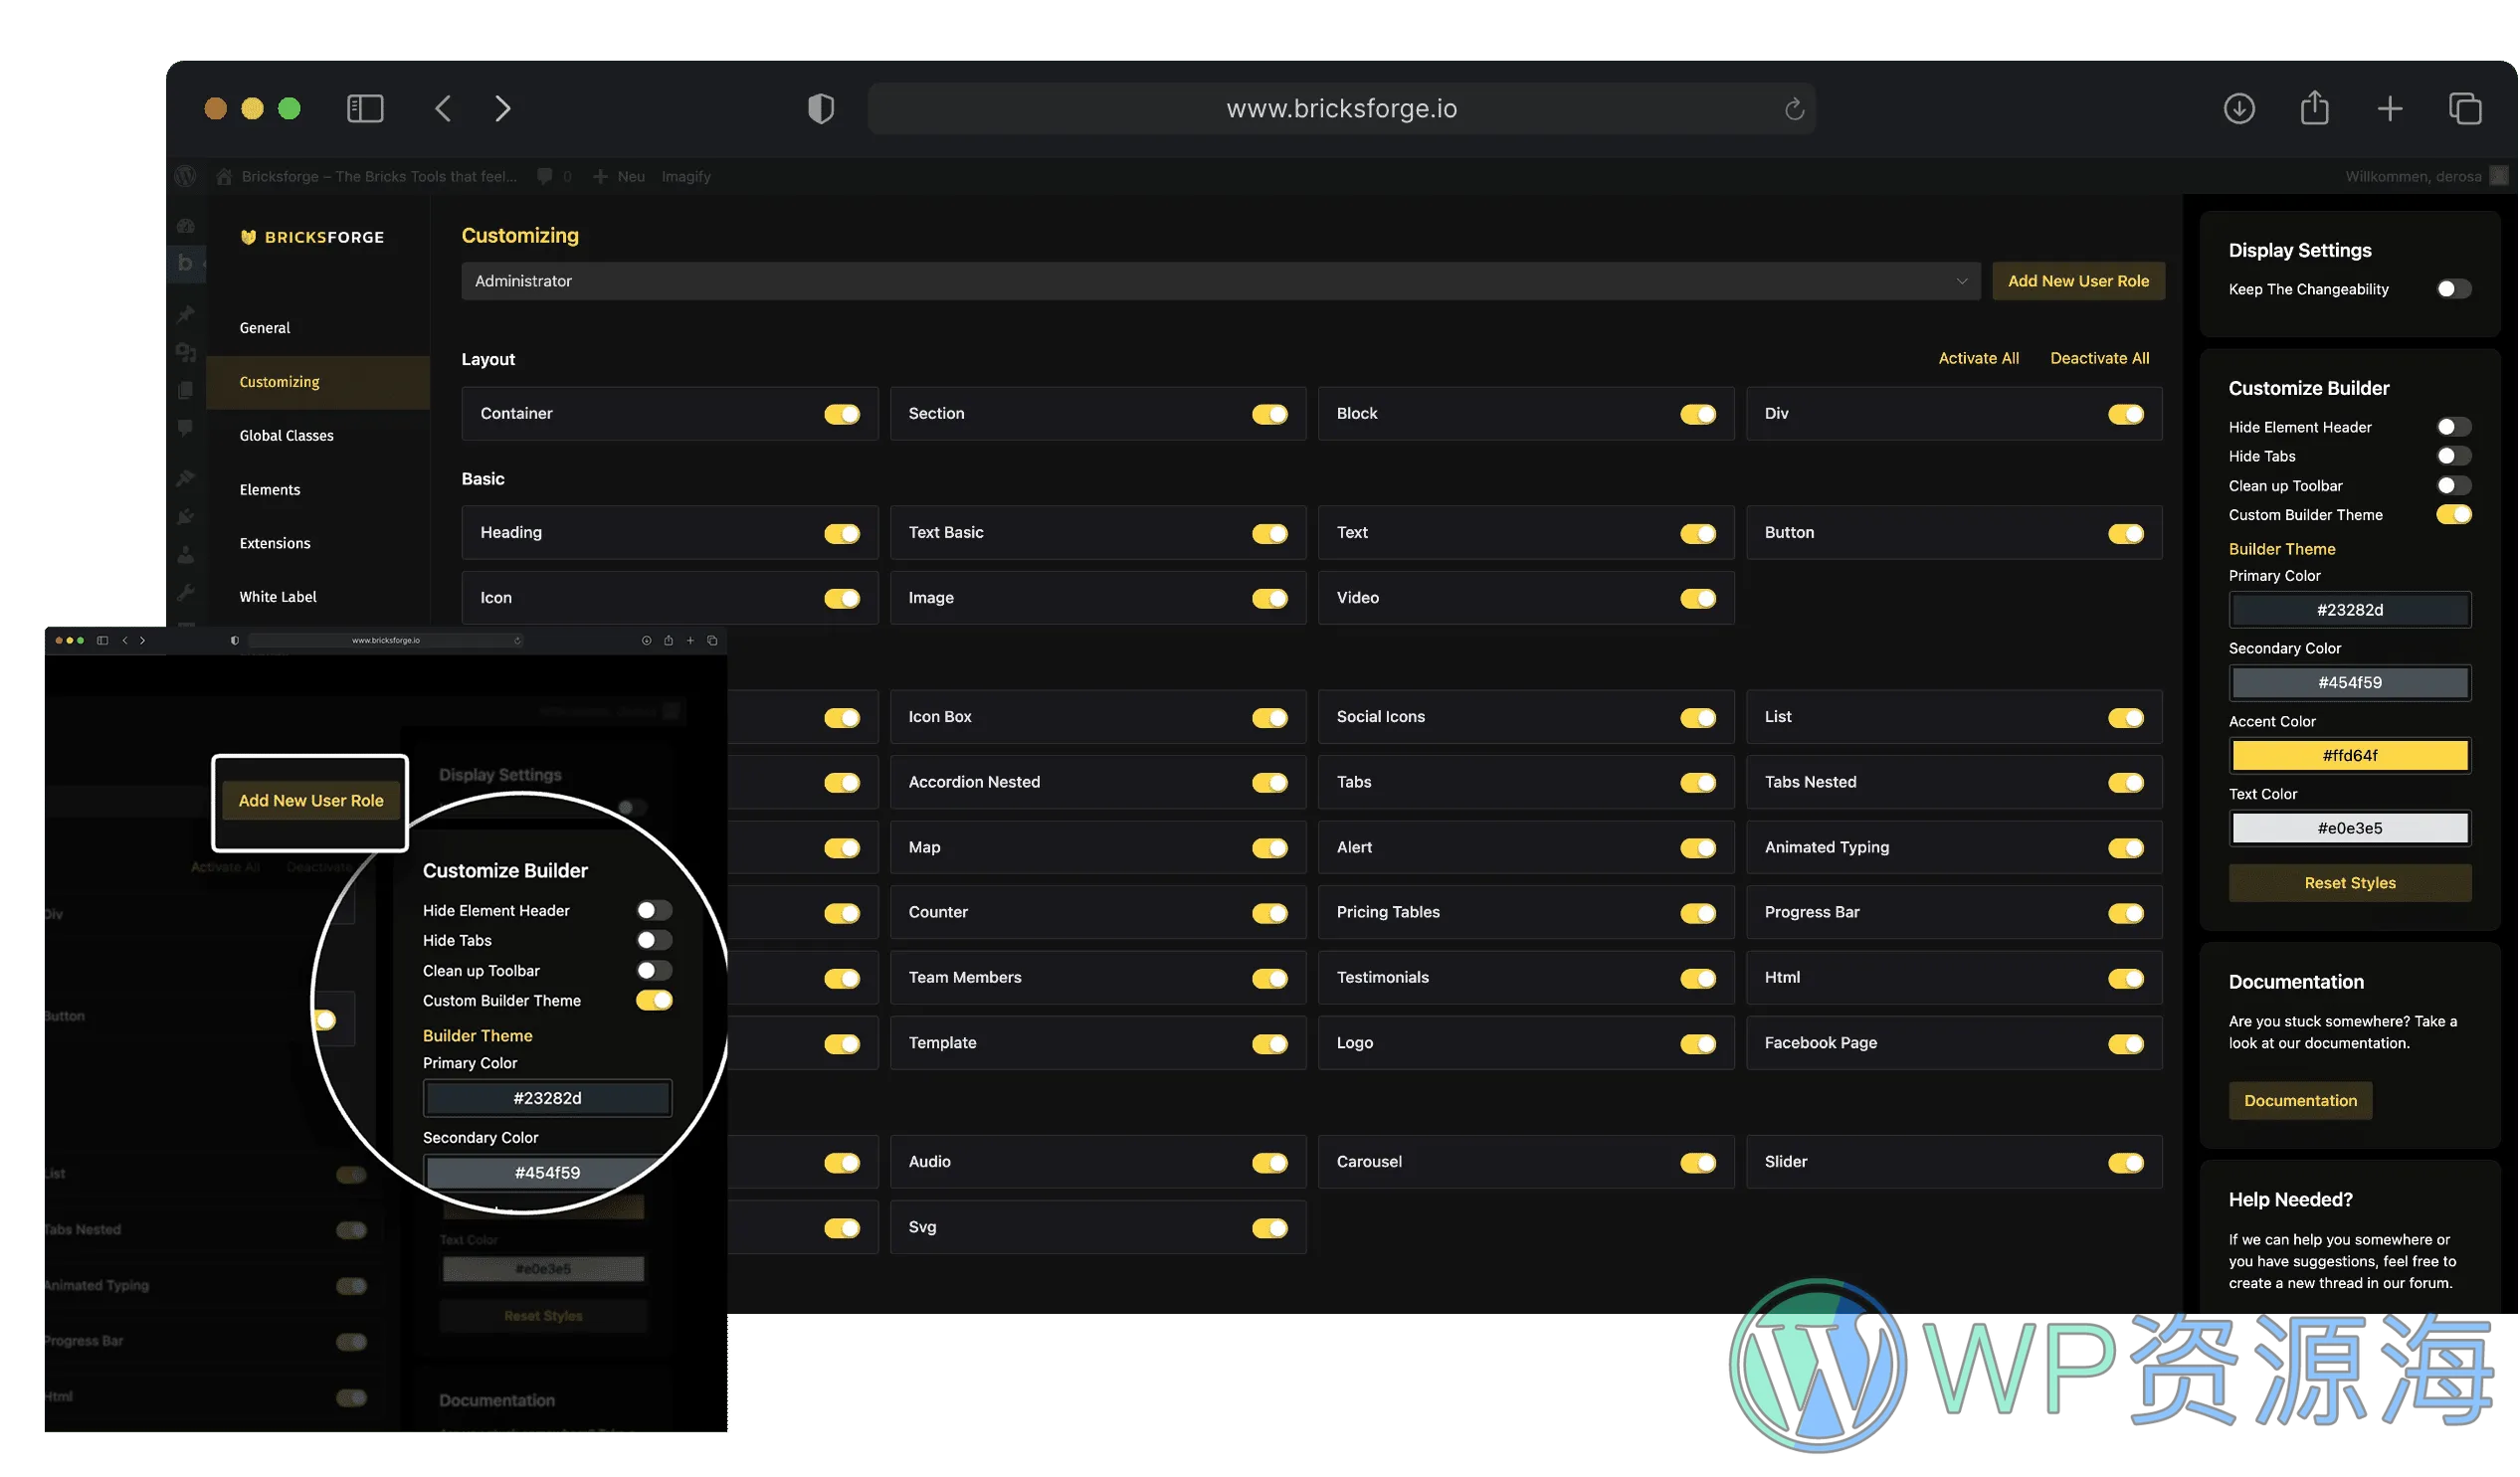Click the browser share icon
The image size is (2520, 1477).
pyautogui.click(x=2314, y=107)
